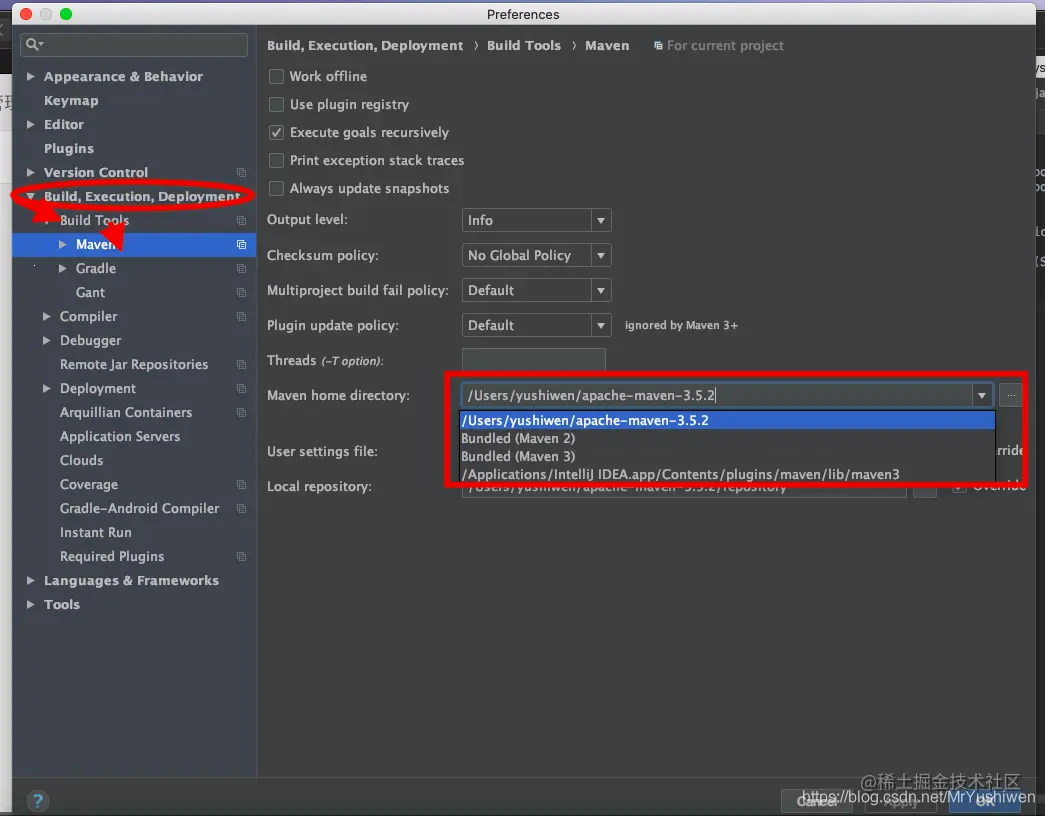Open the Output level Info dropdown
This screenshot has height=816, width=1045.
[536, 220]
